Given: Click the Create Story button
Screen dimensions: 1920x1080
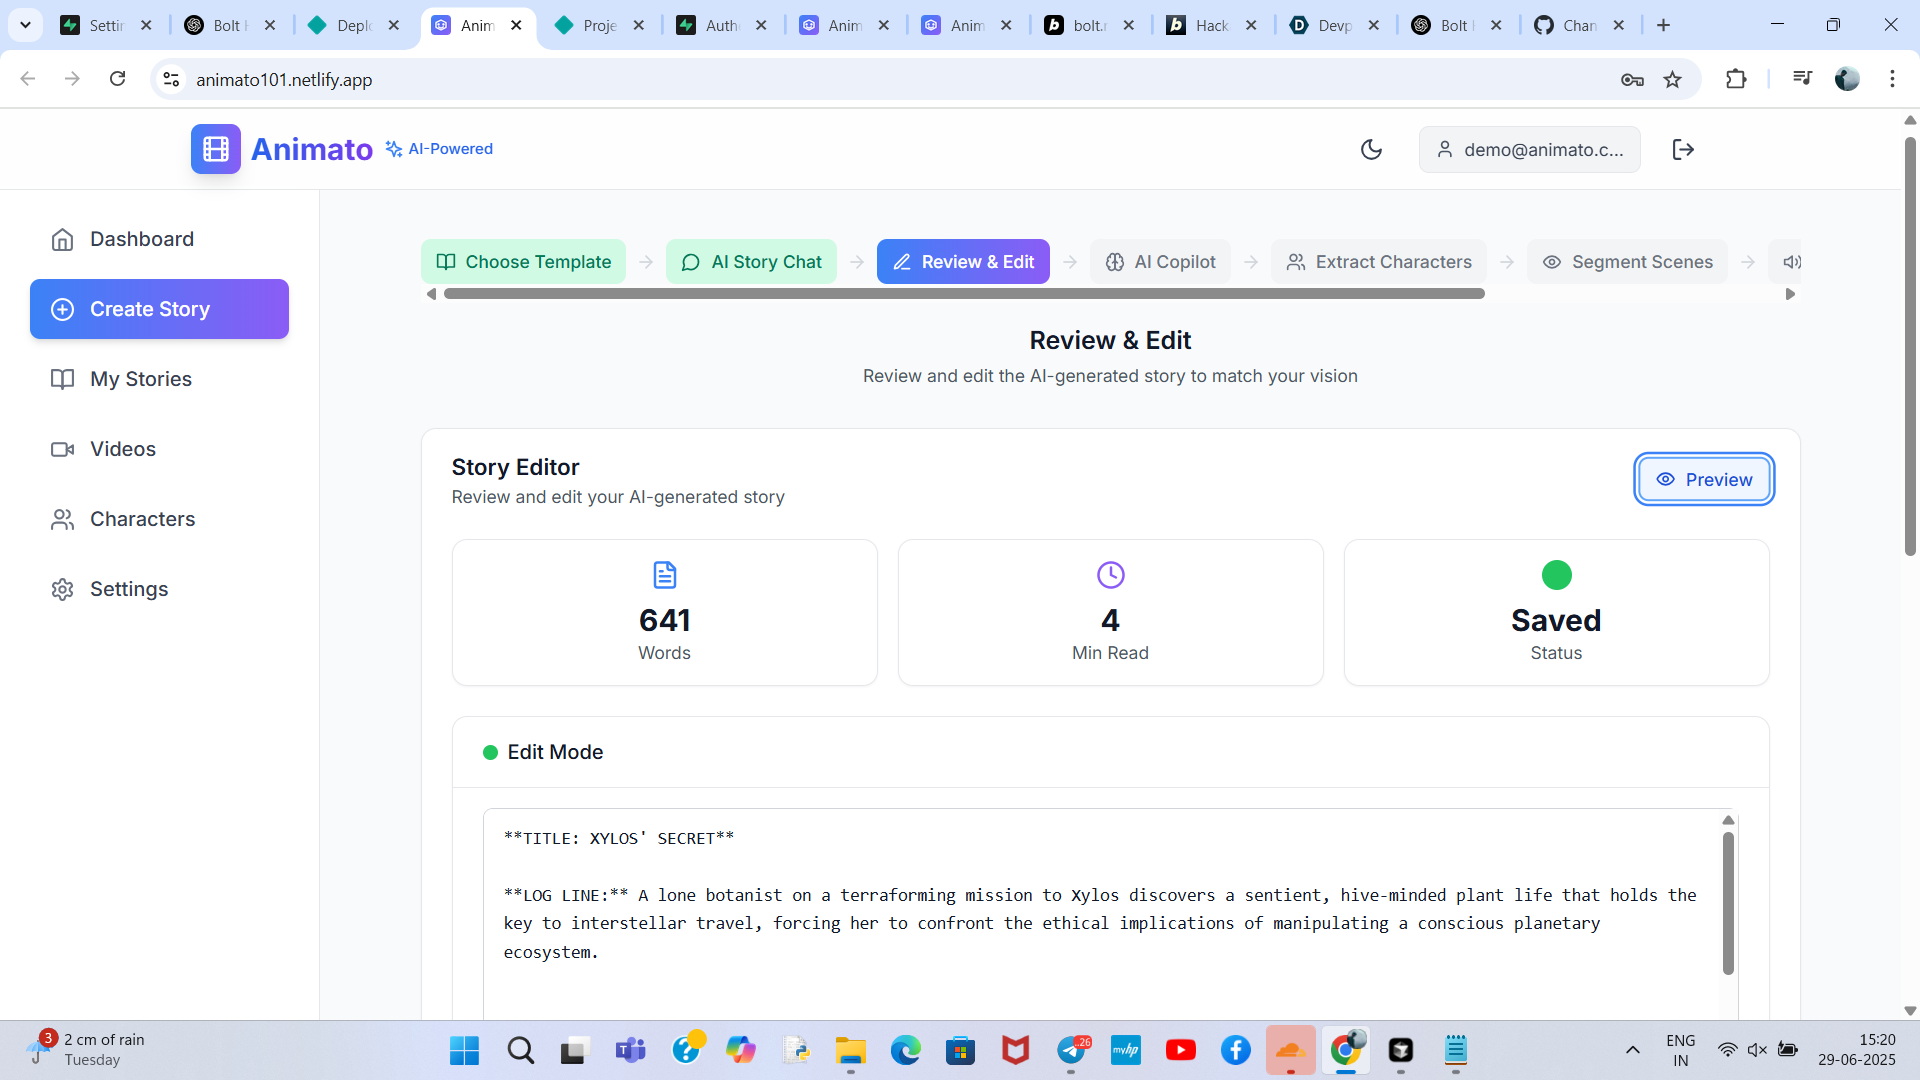Looking at the screenshot, I should [x=159, y=309].
